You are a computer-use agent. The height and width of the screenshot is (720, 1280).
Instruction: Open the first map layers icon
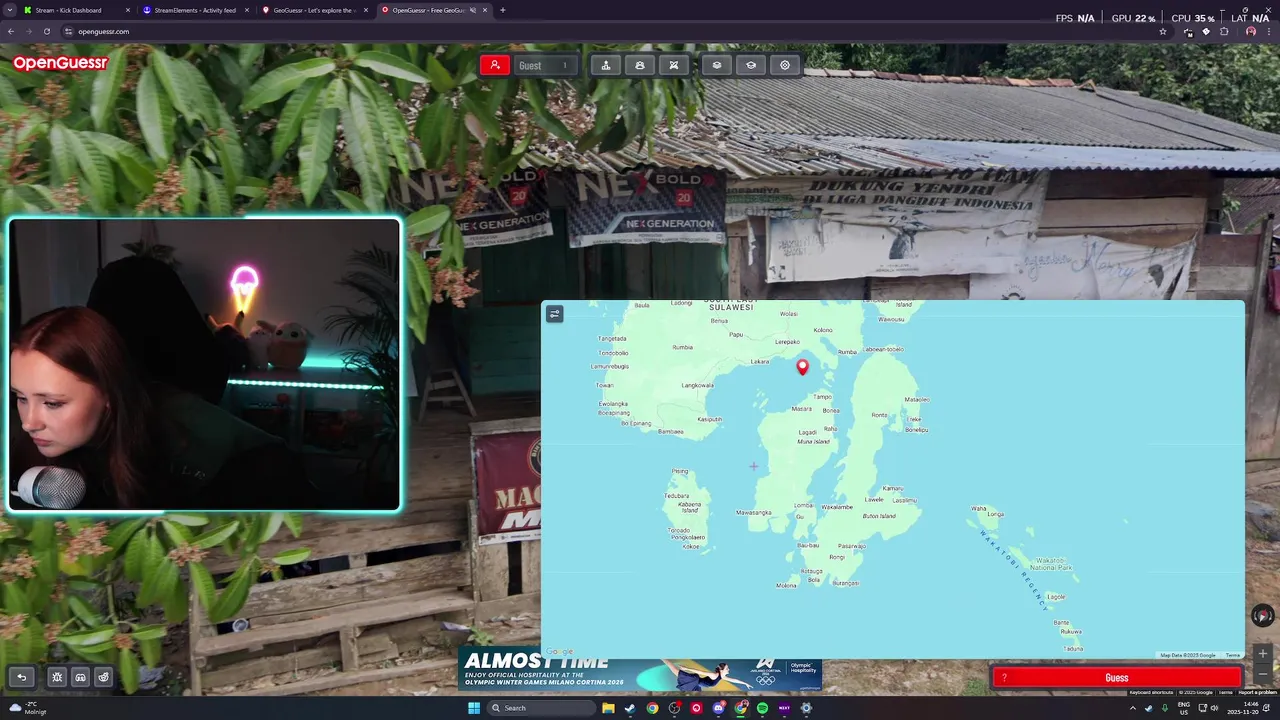click(x=717, y=65)
